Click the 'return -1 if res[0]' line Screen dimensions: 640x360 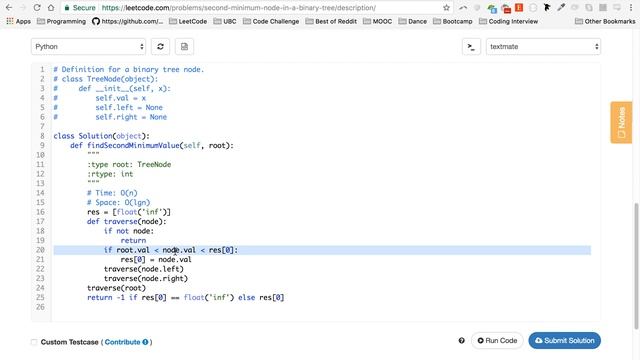[186, 298]
